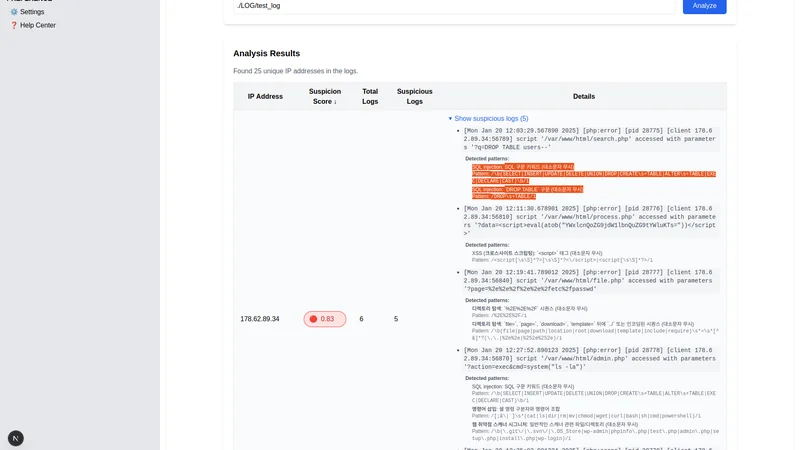Collapse the Show suspicious logs (5) expander

pos(488,118)
